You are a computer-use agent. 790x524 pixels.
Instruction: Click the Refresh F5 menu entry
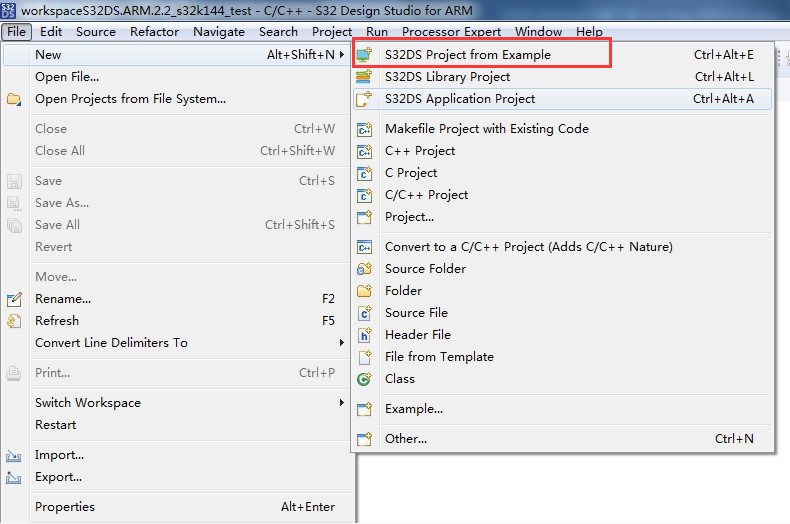click(x=176, y=320)
